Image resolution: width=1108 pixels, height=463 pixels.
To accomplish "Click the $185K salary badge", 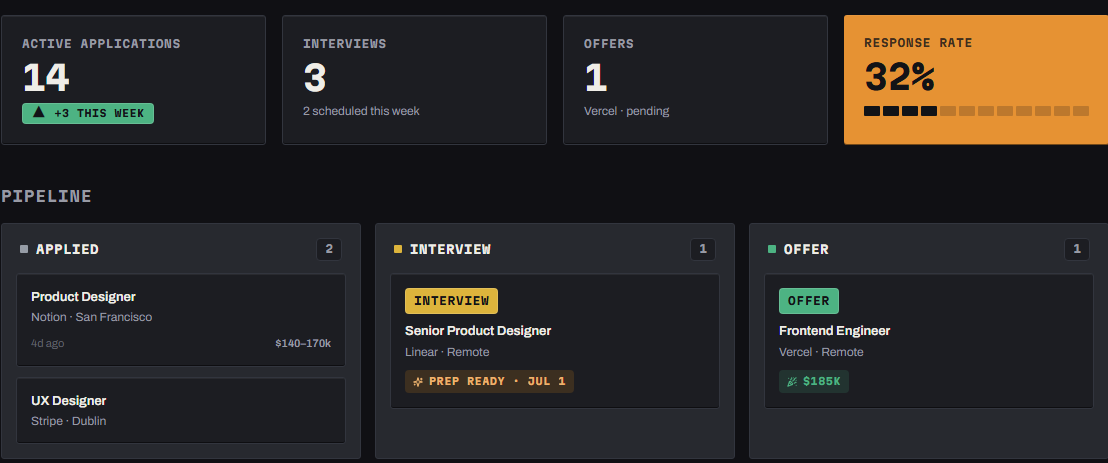I will (814, 382).
